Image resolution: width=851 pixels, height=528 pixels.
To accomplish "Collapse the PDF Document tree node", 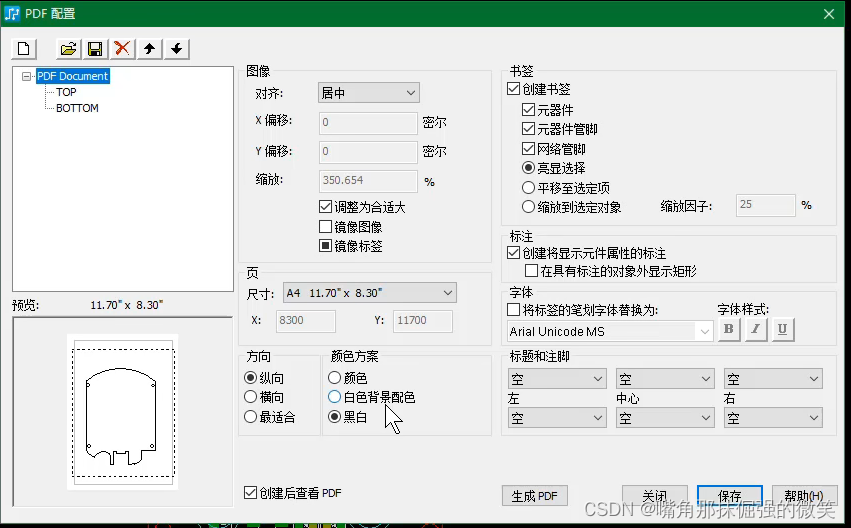I will (x=27, y=76).
